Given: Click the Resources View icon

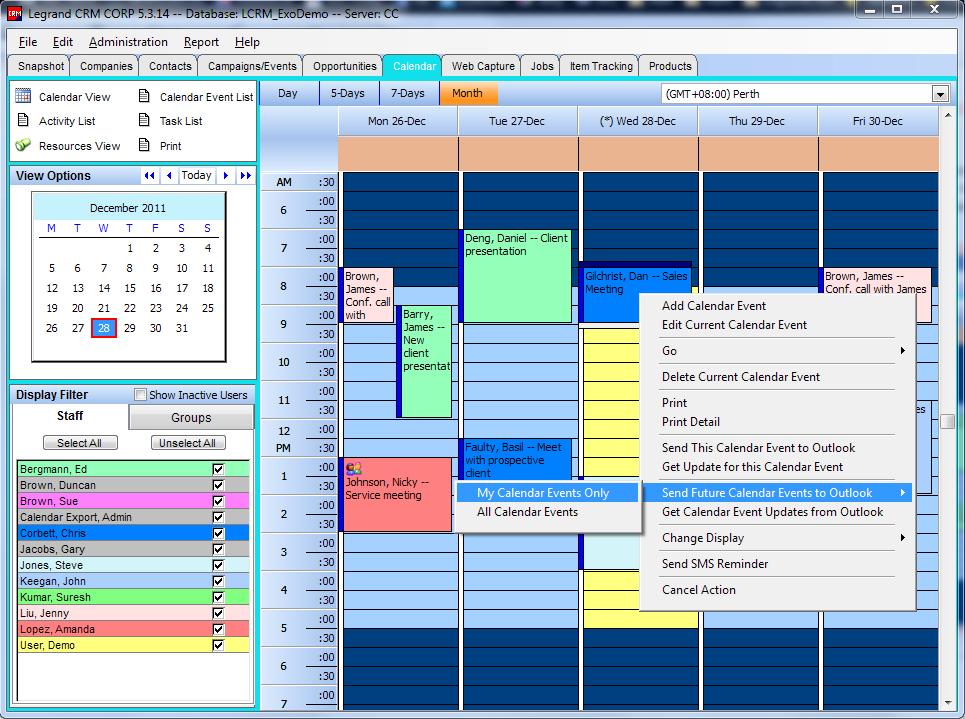Looking at the screenshot, I should coord(23,145).
